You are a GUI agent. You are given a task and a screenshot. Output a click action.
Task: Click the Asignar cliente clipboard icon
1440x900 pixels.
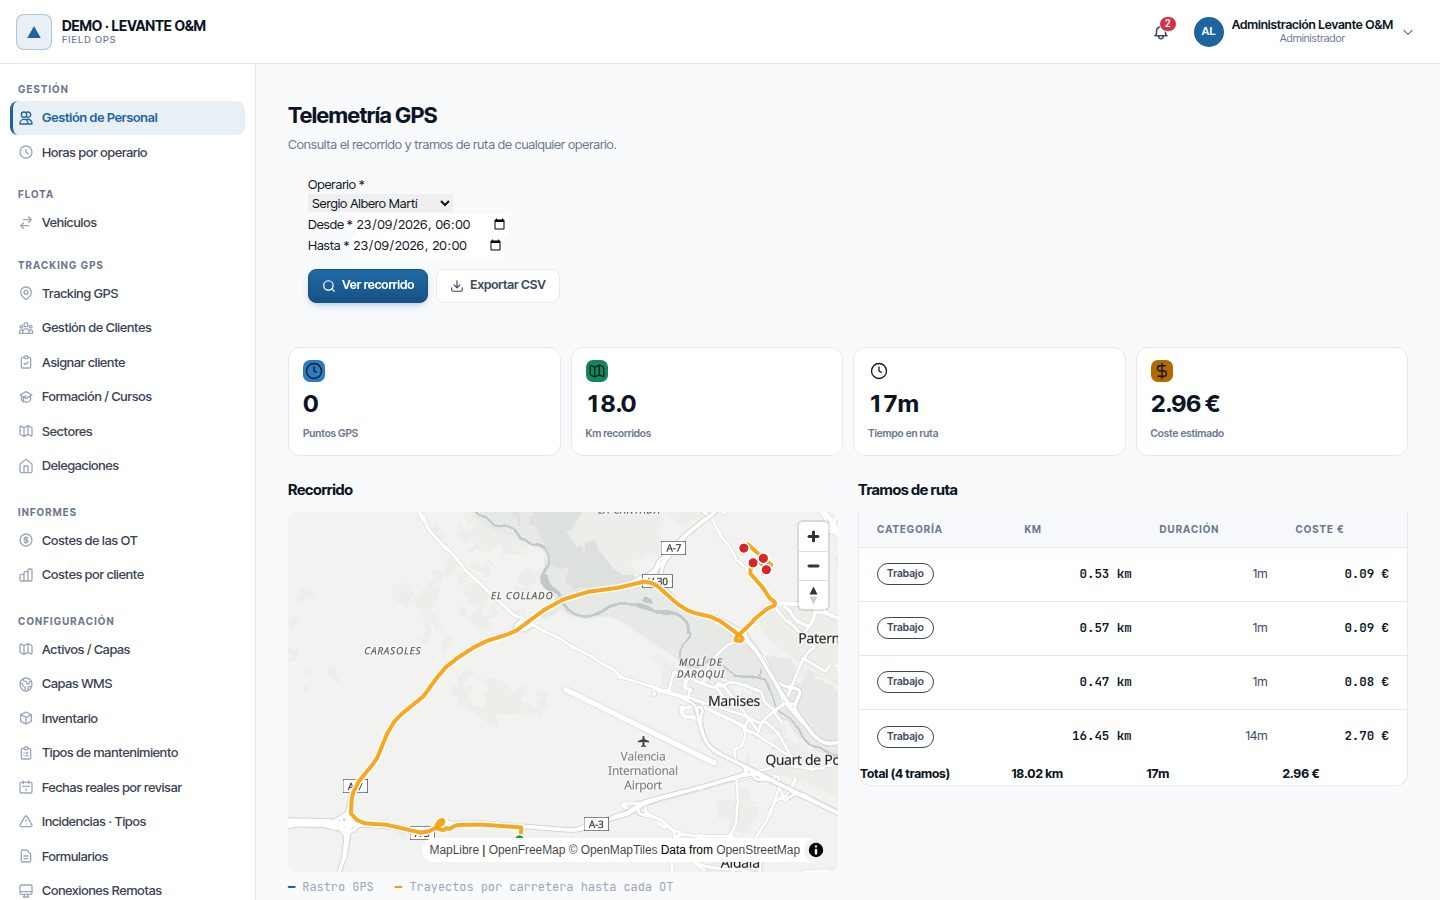[26, 363]
